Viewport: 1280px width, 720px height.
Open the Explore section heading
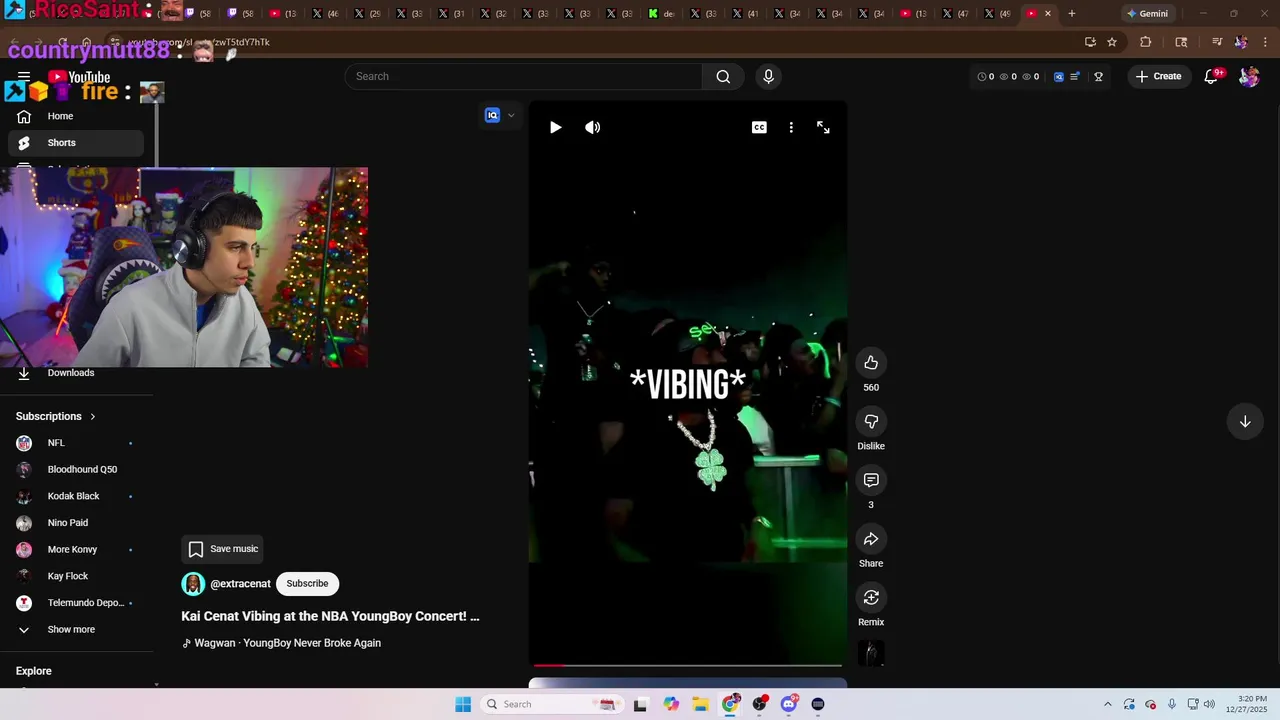tap(34, 671)
